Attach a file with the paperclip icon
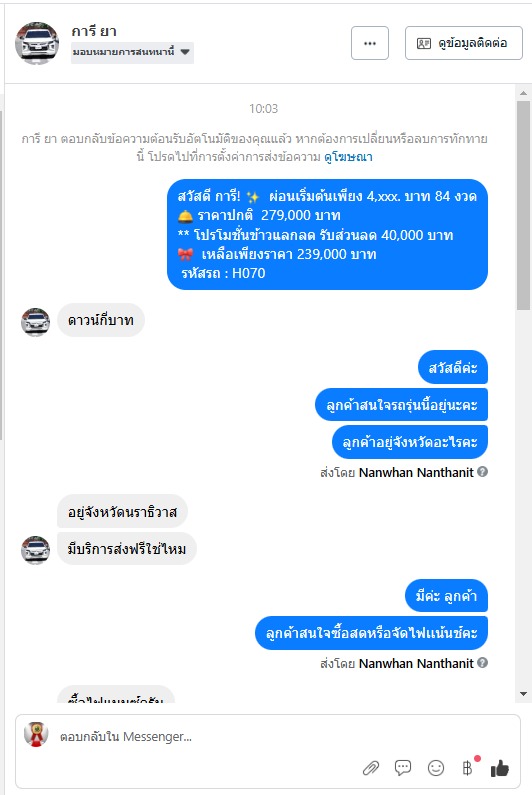Screen dimensions: 532x795 click(x=371, y=768)
